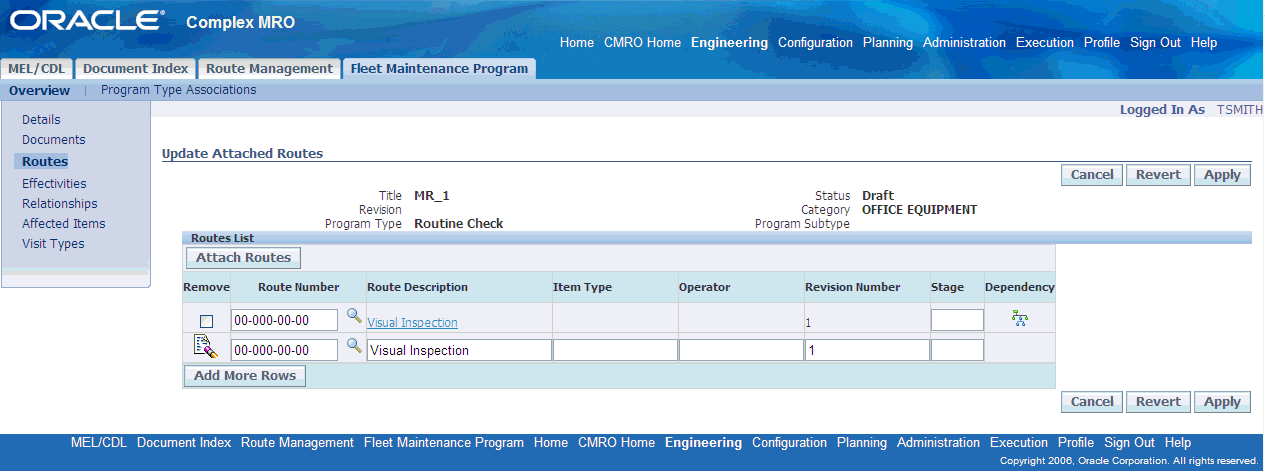Switch to the MEL/CDL tab
Screen dimensions: 1265x472
(37, 68)
